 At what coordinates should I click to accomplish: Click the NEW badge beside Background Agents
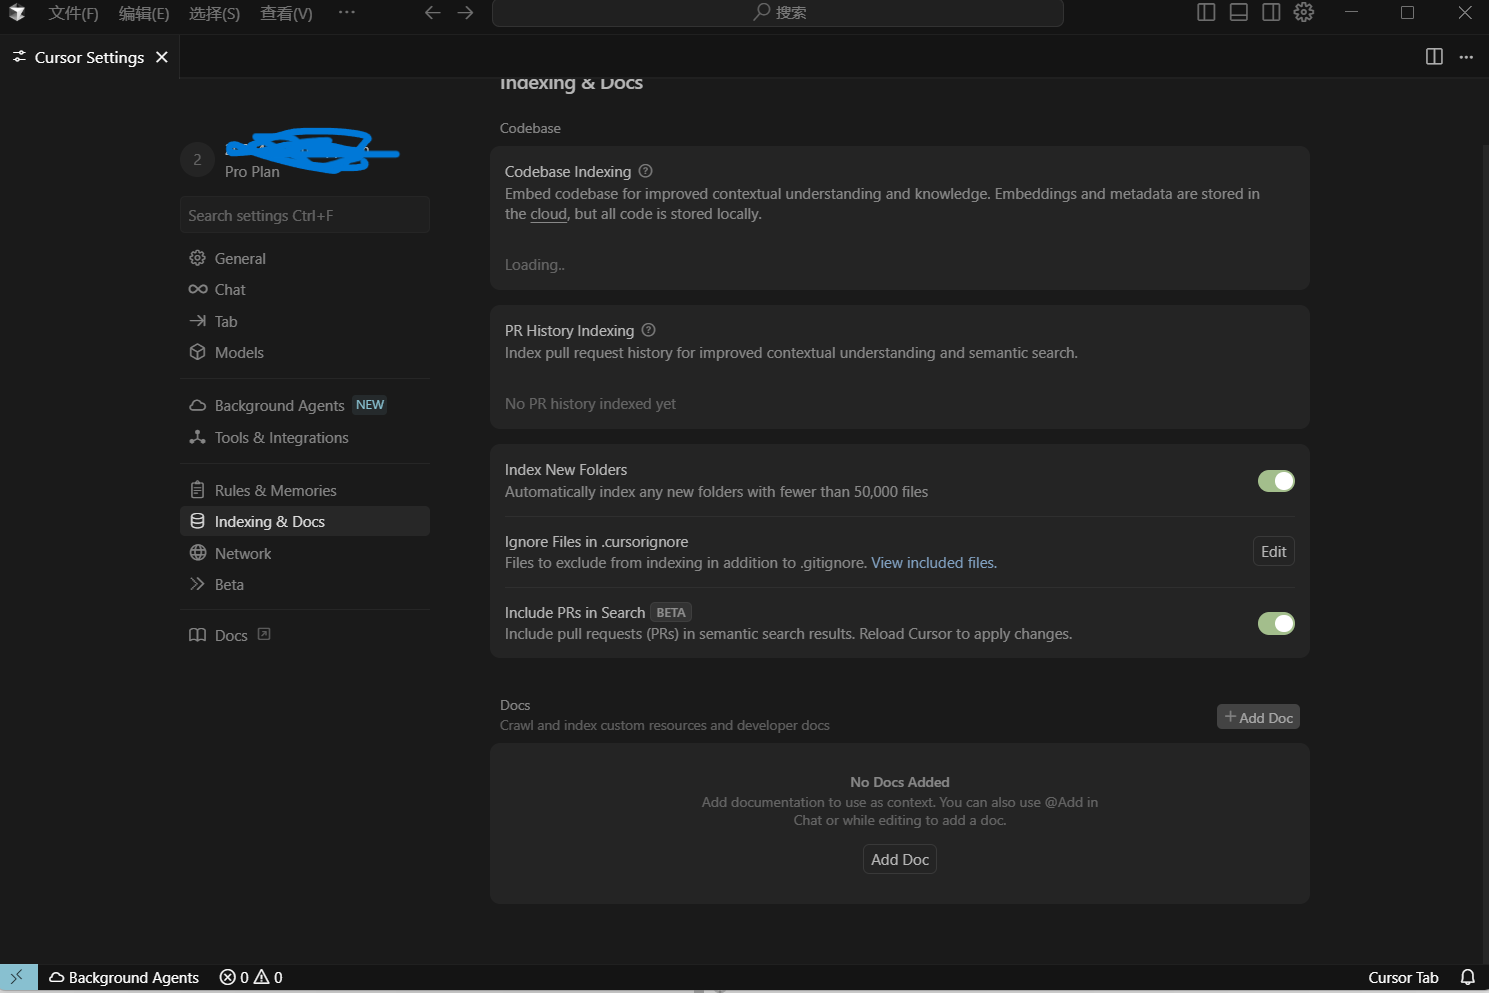(x=370, y=405)
